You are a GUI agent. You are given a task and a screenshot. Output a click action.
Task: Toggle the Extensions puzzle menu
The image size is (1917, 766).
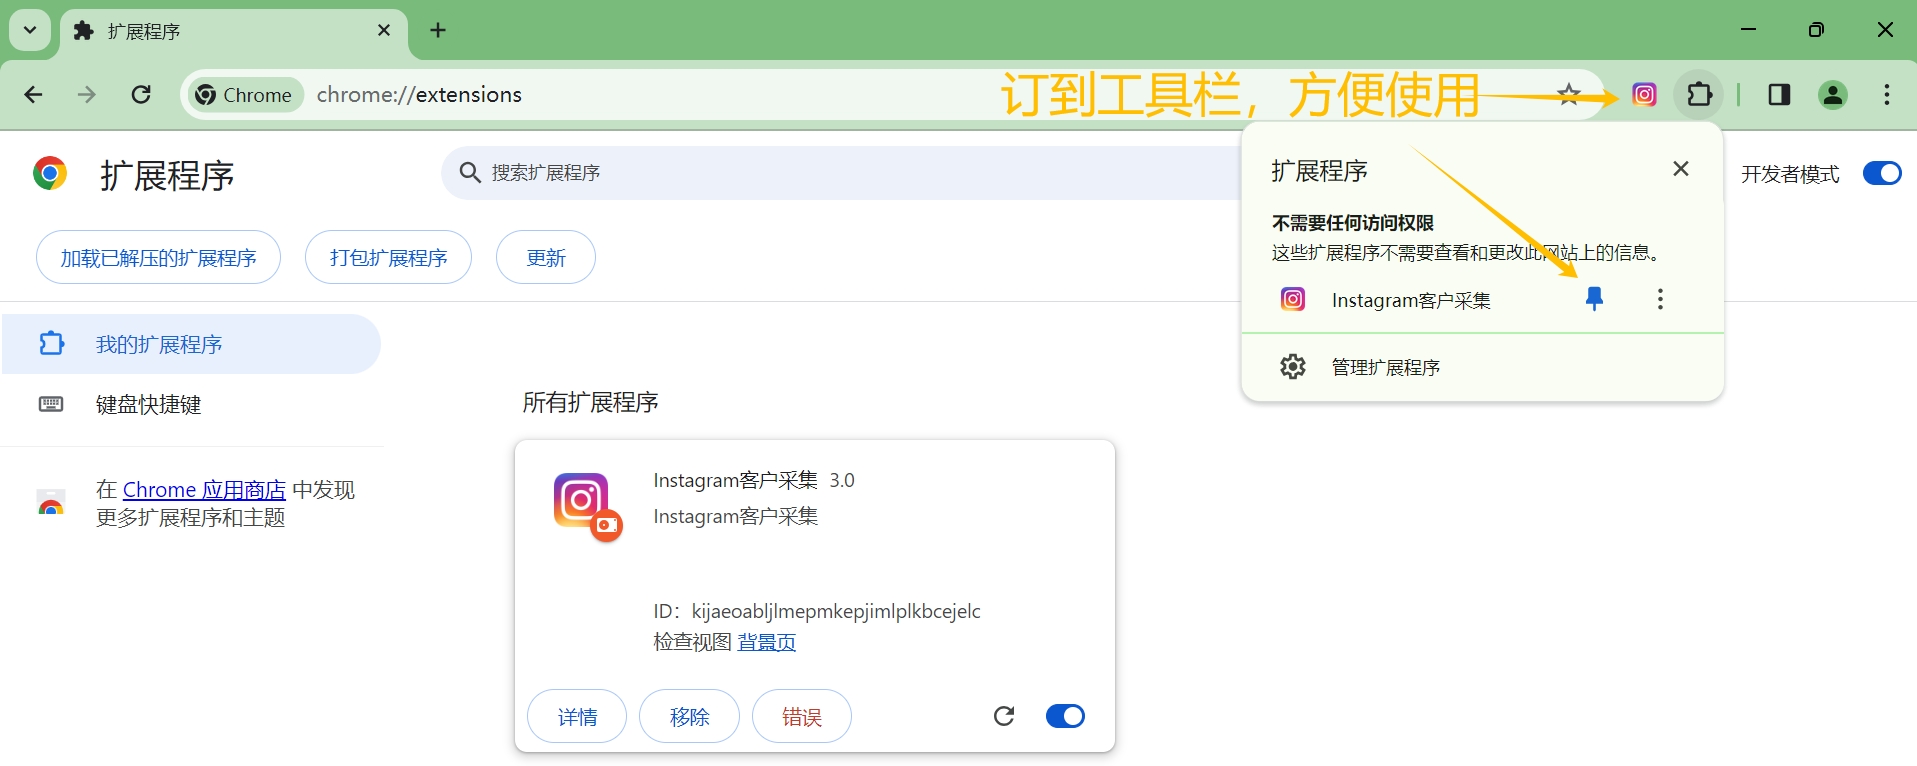click(1699, 95)
